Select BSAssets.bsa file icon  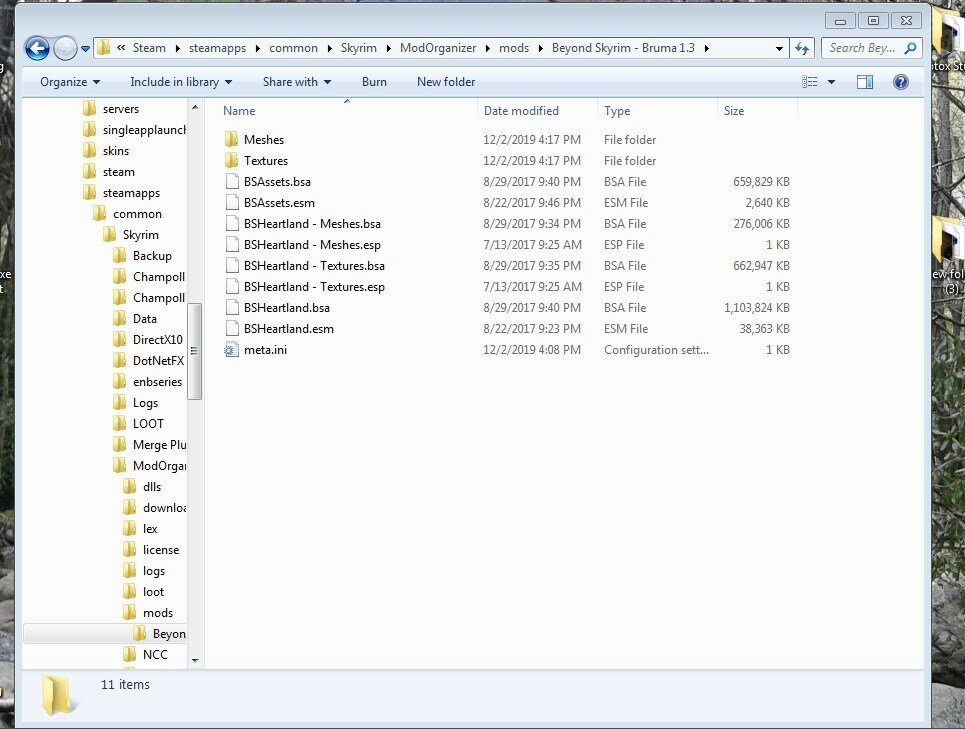(231, 182)
